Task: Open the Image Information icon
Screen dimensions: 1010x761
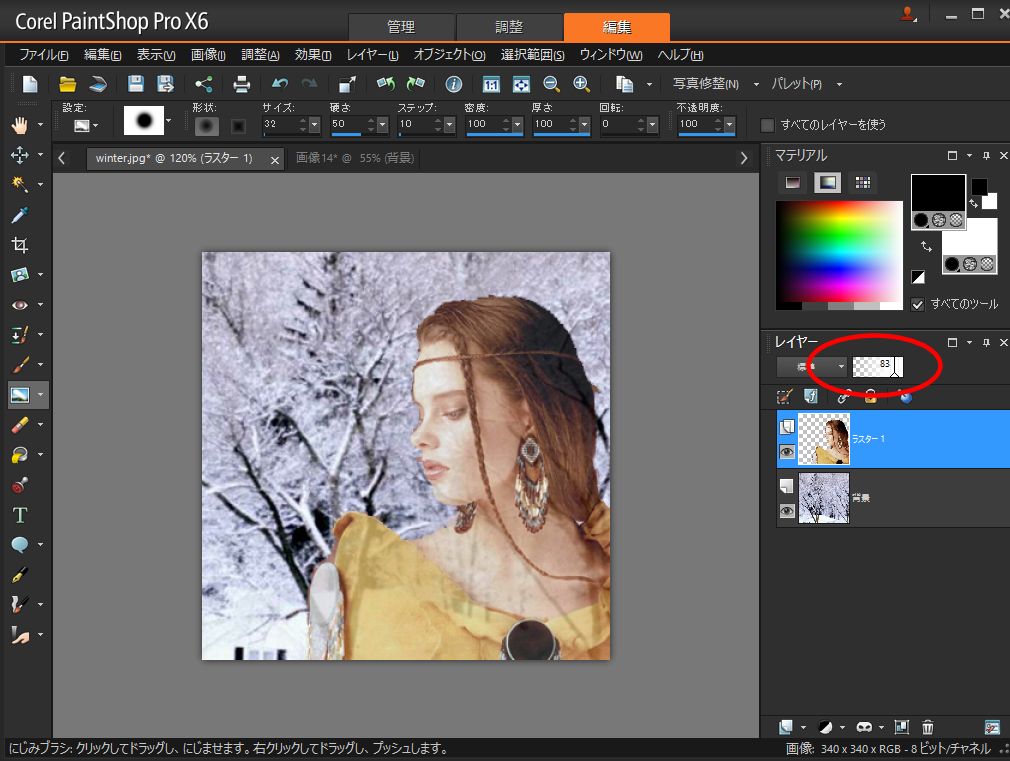Action: (x=453, y=84)
